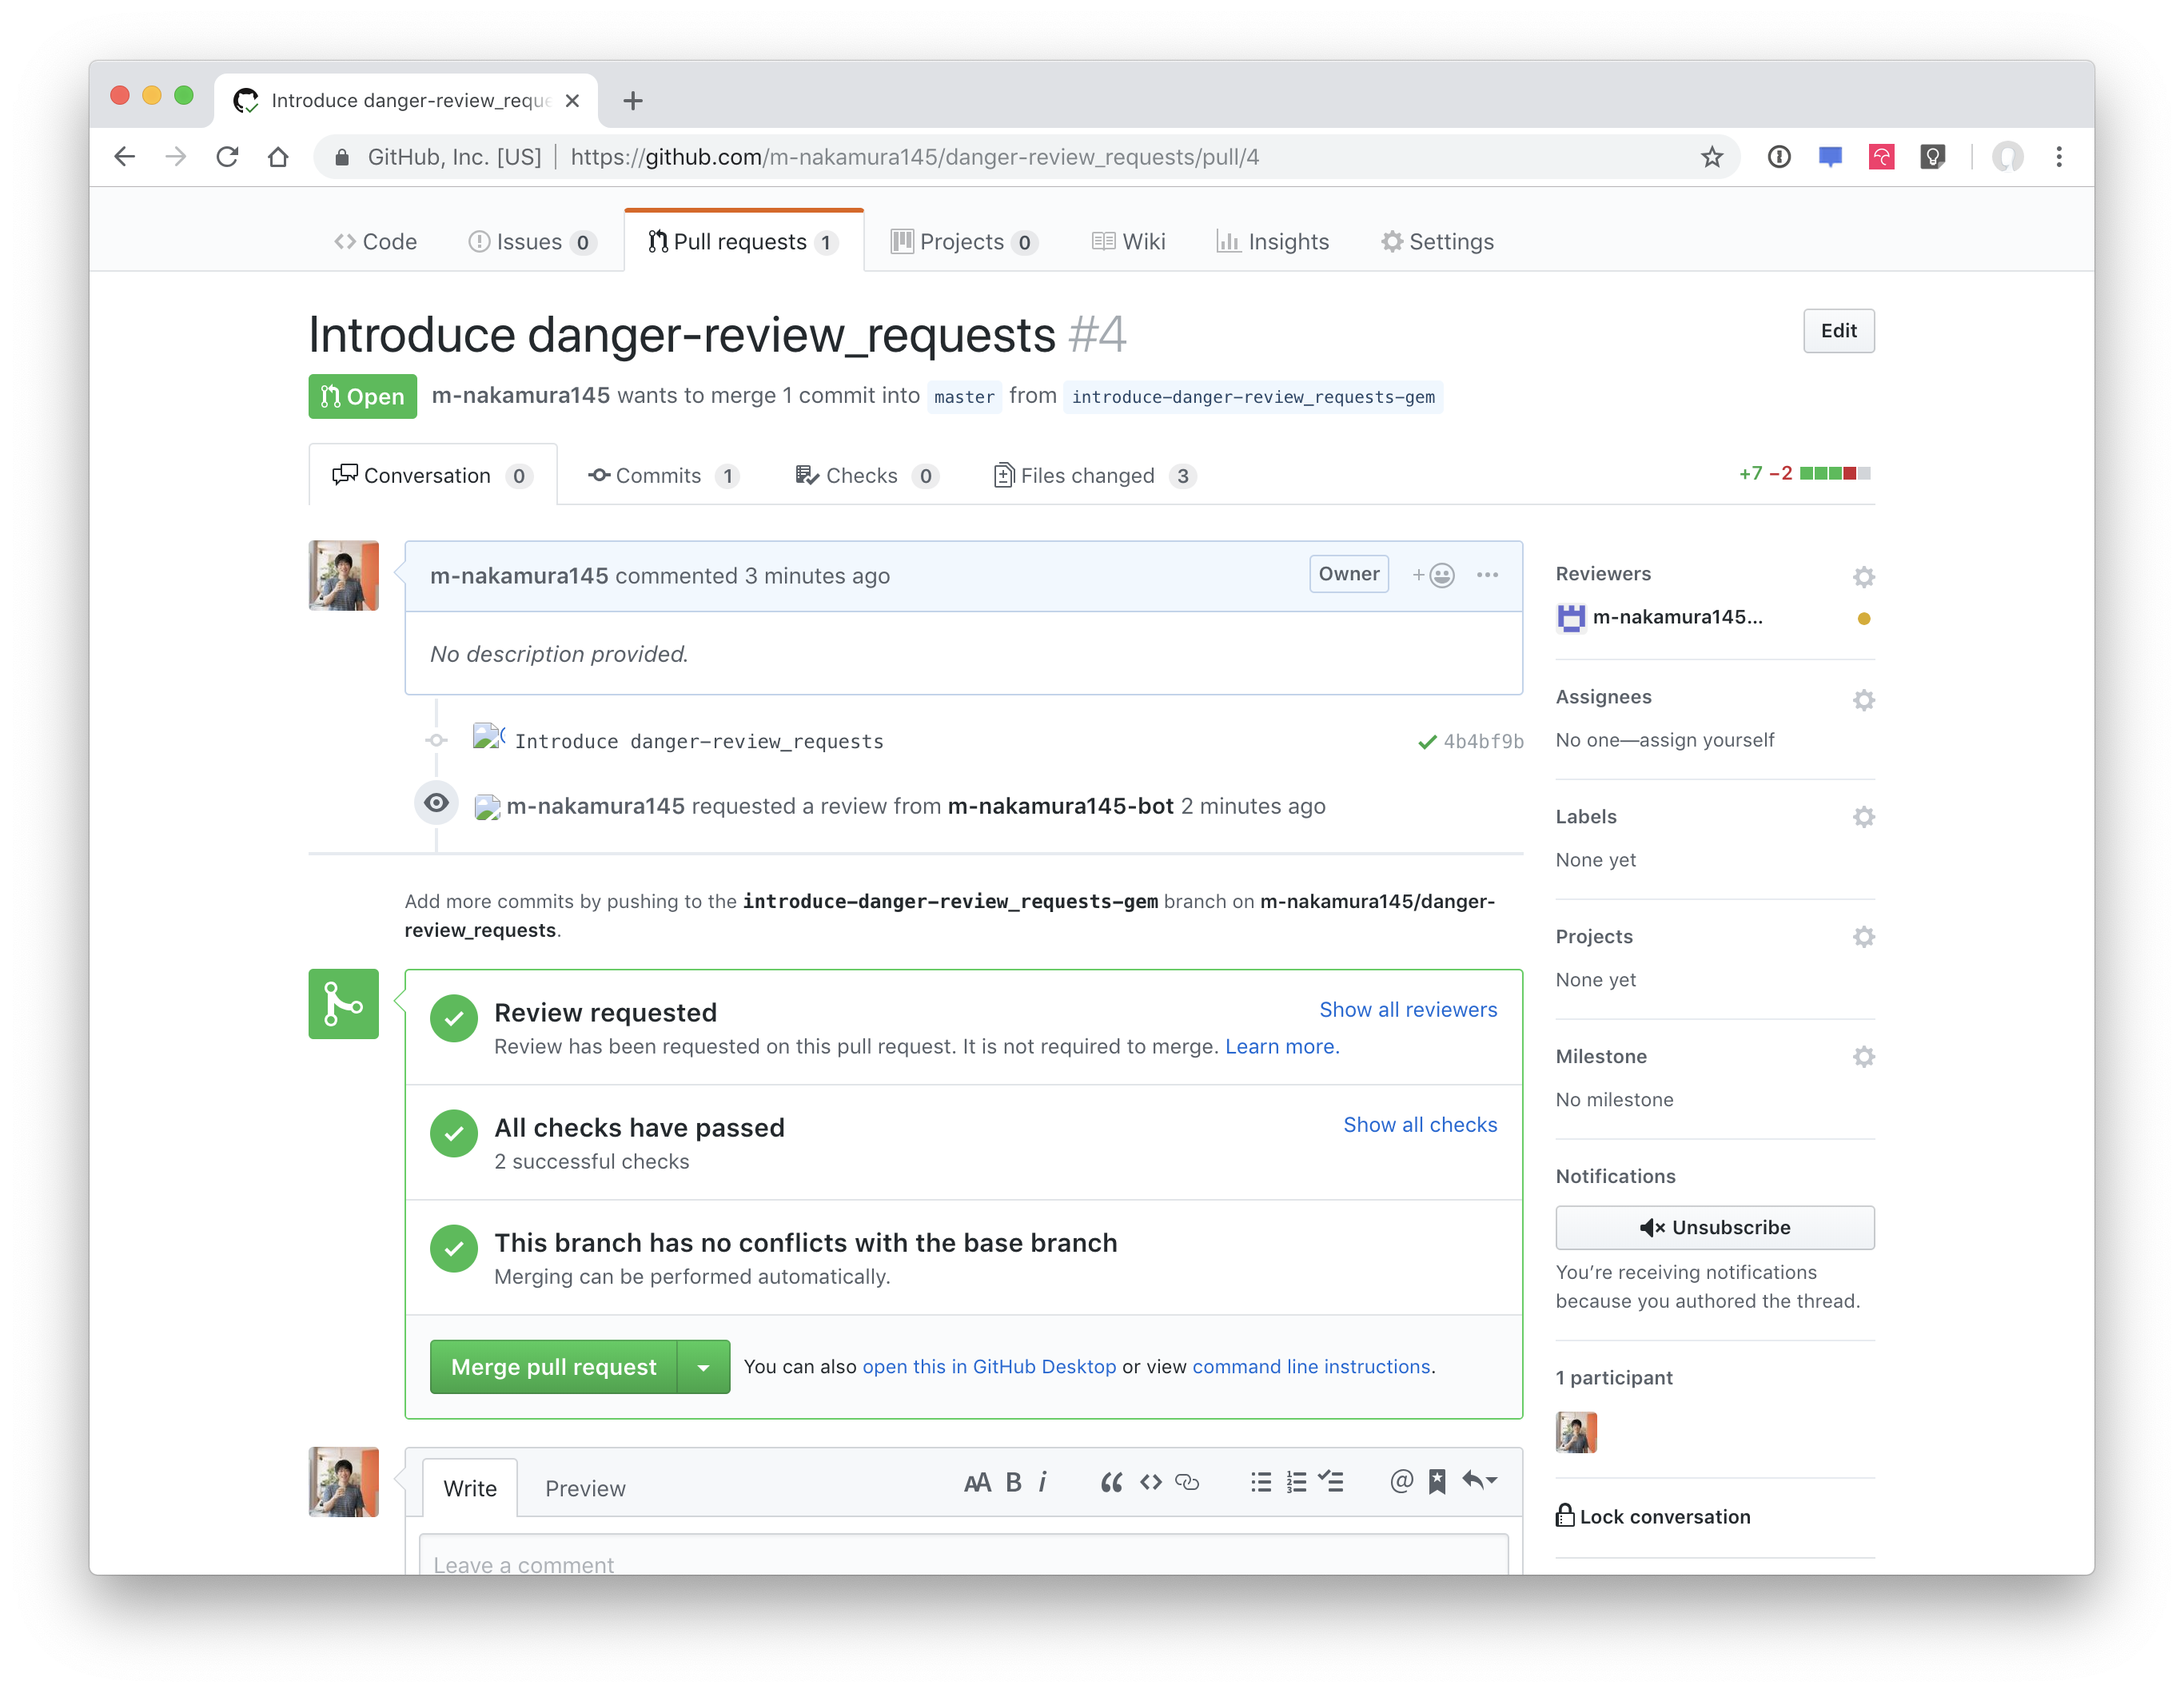Click the eye icon on review request event
Viewport: 2184px width, 1693px height.
tap(436, 803)
